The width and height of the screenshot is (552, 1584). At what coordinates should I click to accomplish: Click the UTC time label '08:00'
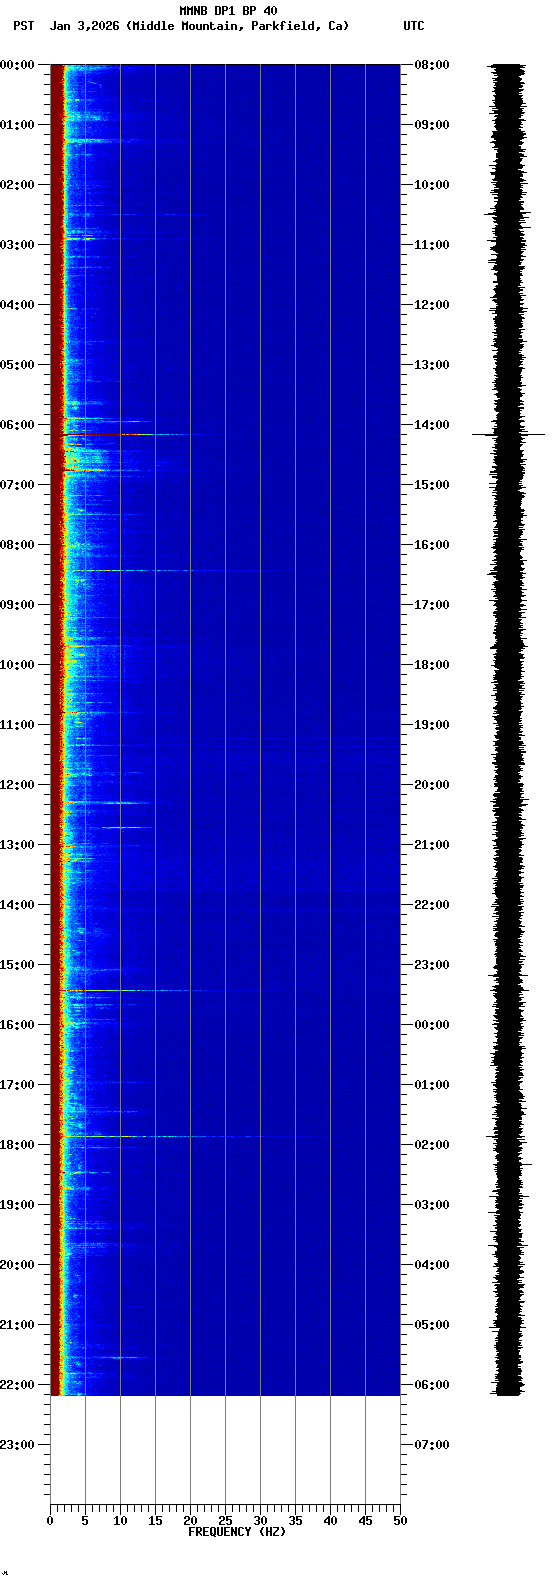[431, 65]
